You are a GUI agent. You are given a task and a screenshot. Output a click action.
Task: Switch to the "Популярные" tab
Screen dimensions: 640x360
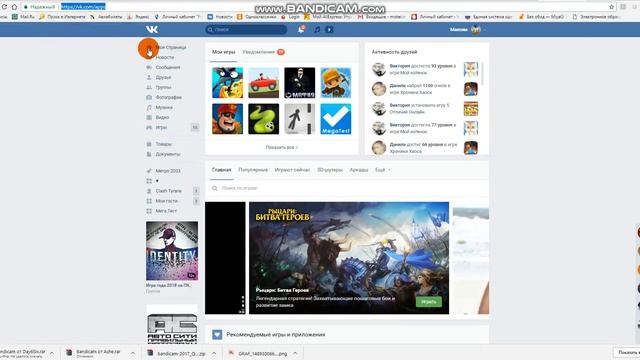[253, 170]
